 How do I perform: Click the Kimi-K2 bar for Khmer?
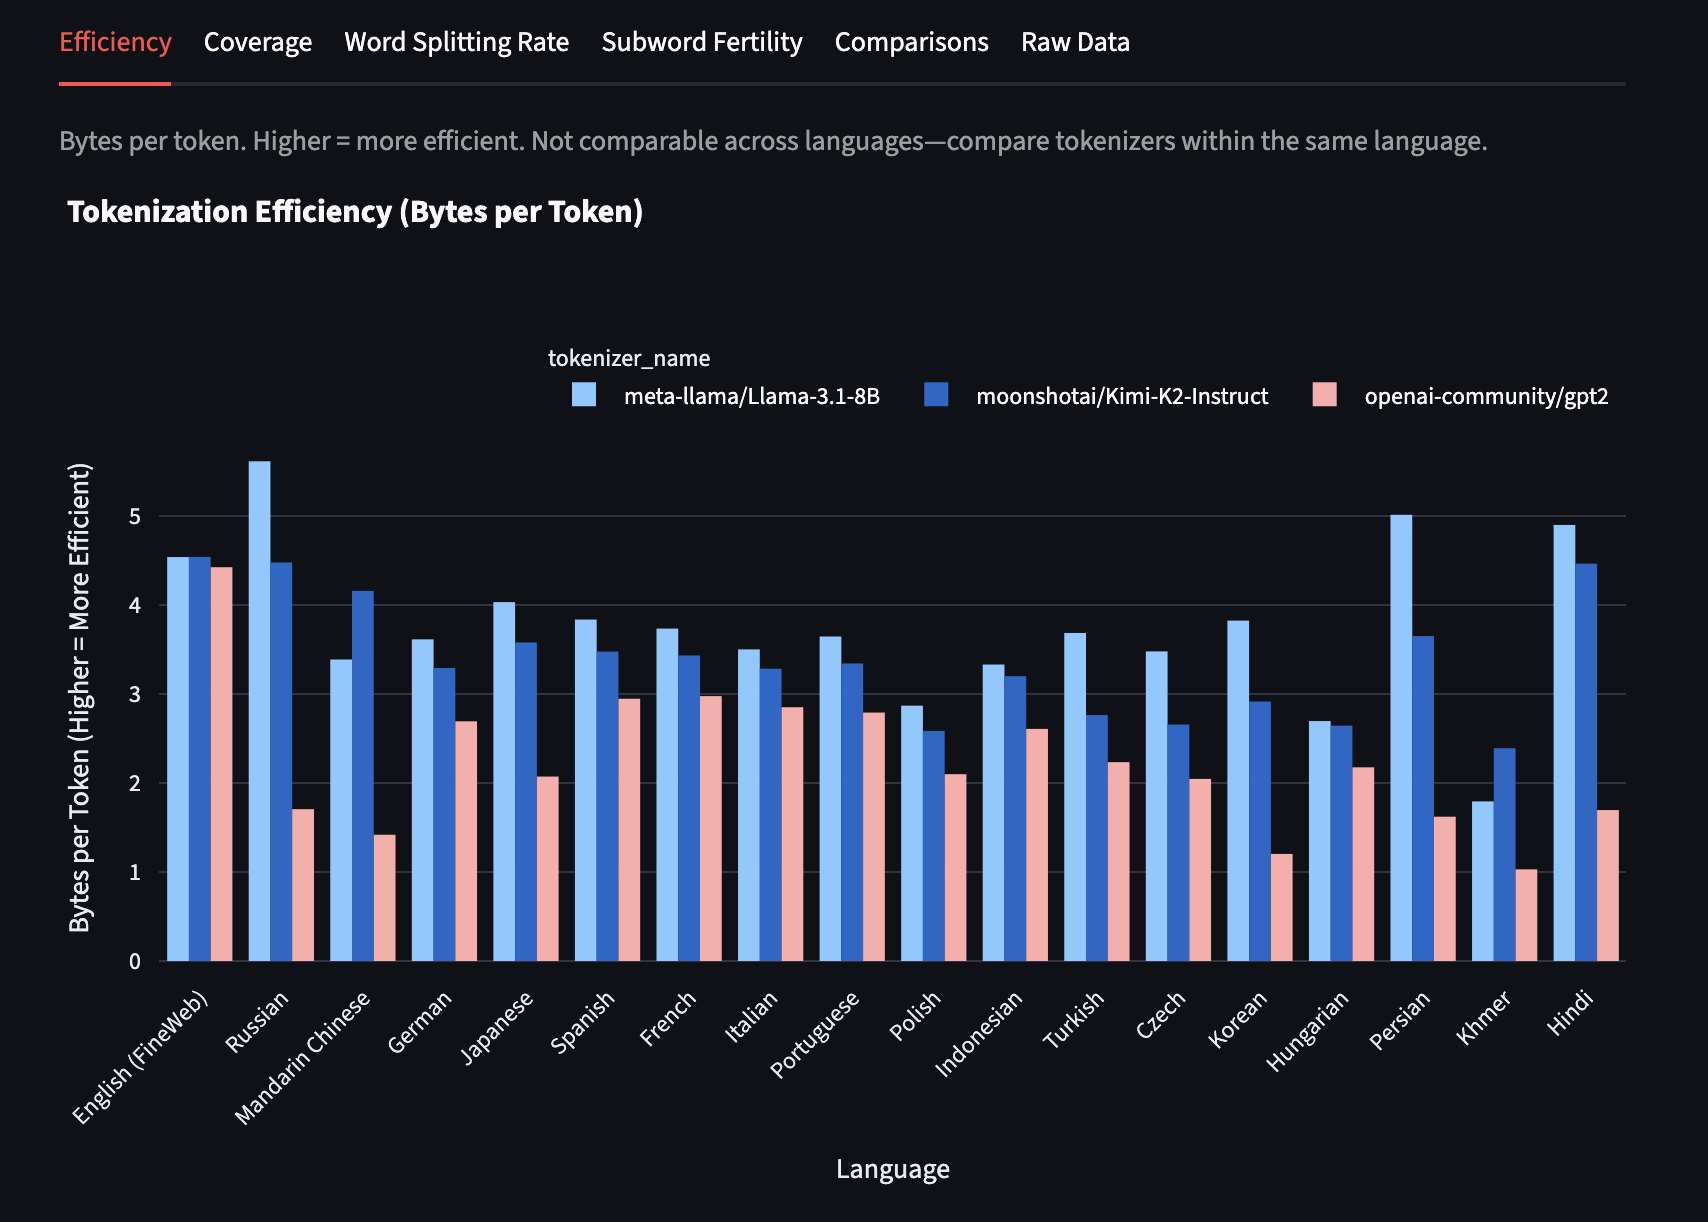pos(1504,854)
